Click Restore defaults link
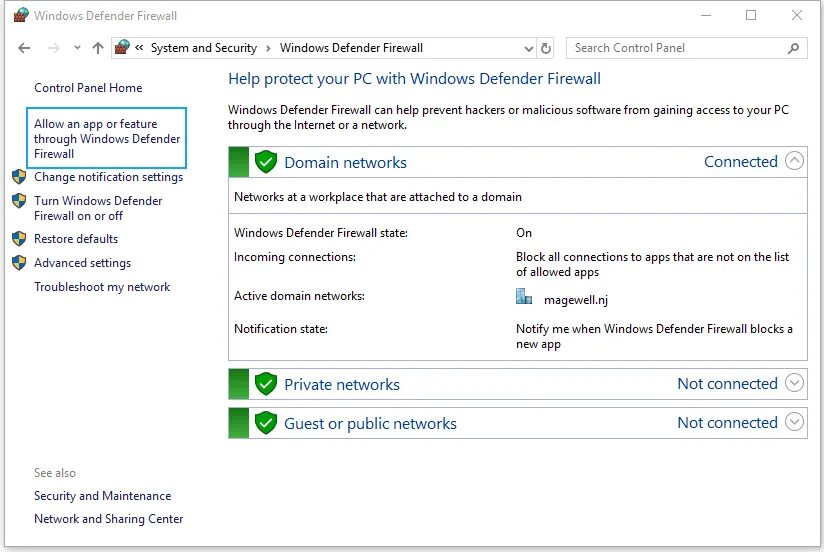This screenshot has height=552, width=824. 76,239
